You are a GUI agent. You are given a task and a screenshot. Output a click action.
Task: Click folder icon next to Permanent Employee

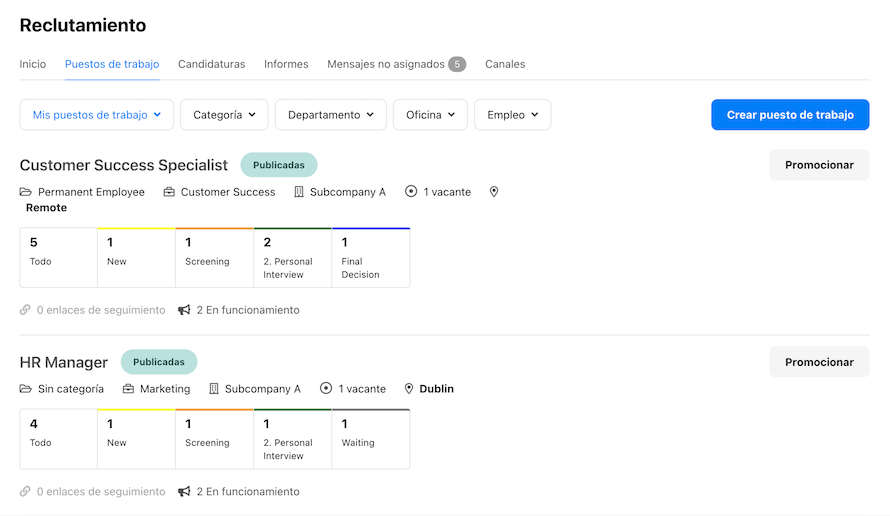(x=26, y=192)
